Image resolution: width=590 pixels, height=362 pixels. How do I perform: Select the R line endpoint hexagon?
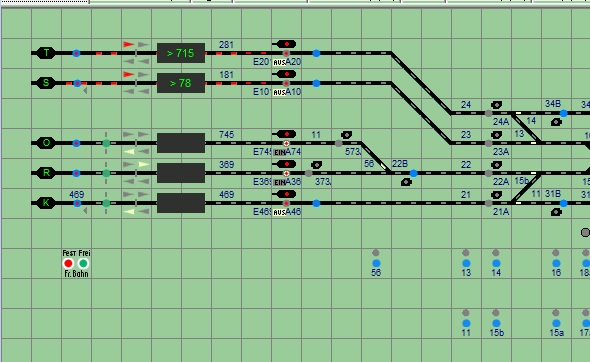coord(46,173)
